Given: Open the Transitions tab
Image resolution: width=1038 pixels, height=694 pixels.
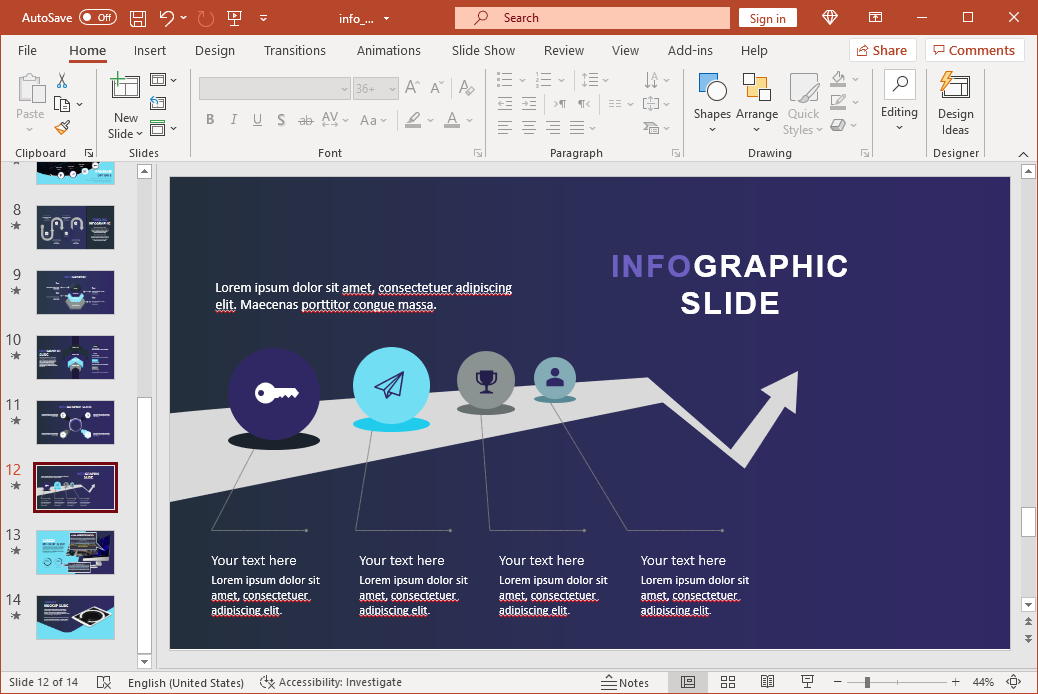Looking at the screenshot, I should tap(295, 50).
